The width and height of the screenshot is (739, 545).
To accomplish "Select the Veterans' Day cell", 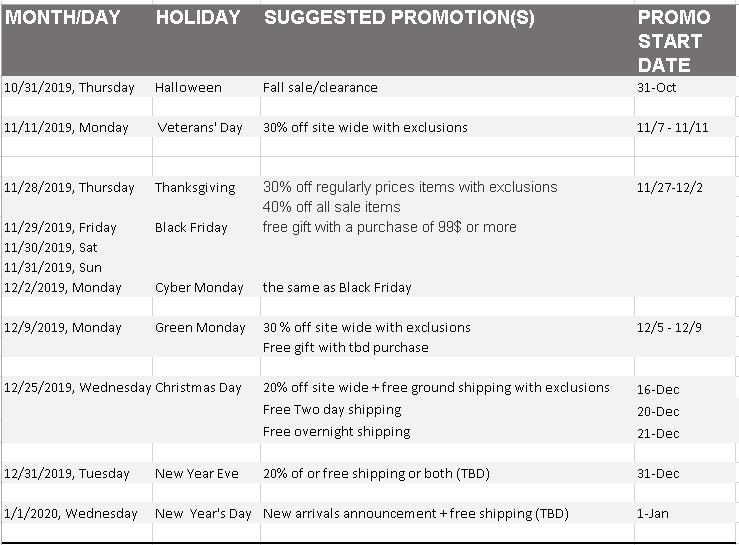I will (x=206, y=127).
